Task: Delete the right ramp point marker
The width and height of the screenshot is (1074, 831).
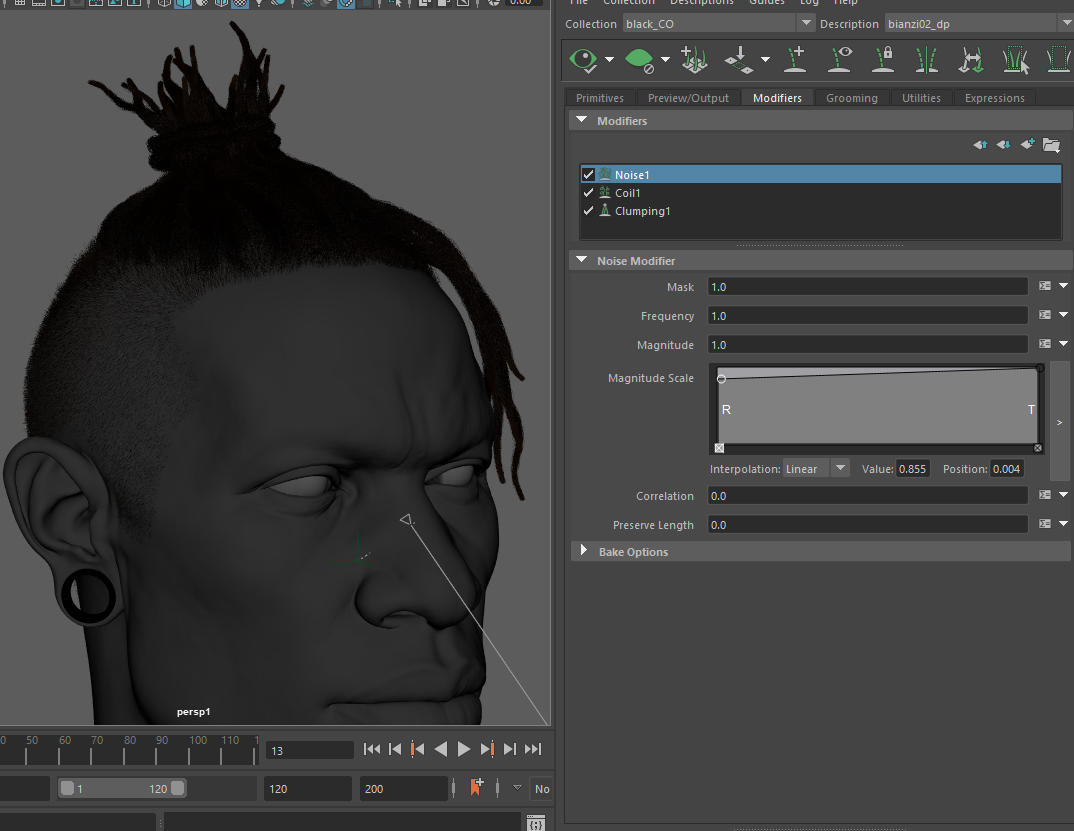Action: (1038, 448)
